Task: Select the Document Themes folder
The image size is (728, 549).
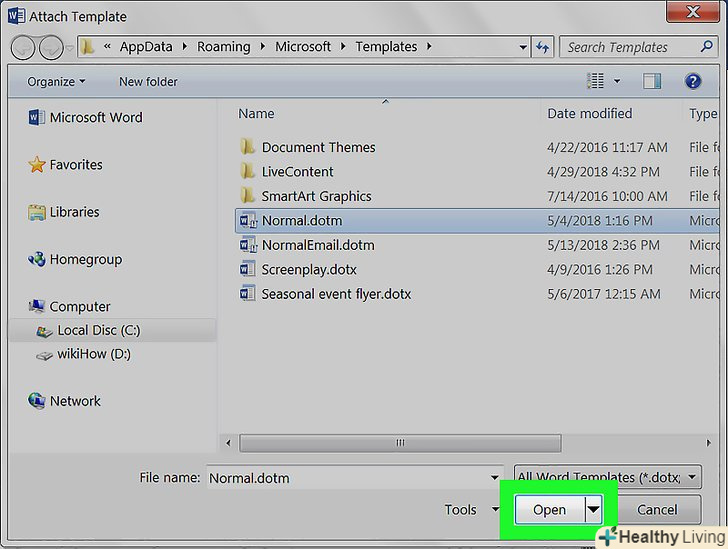Action: pyautogui.click(x=318, y=147)
